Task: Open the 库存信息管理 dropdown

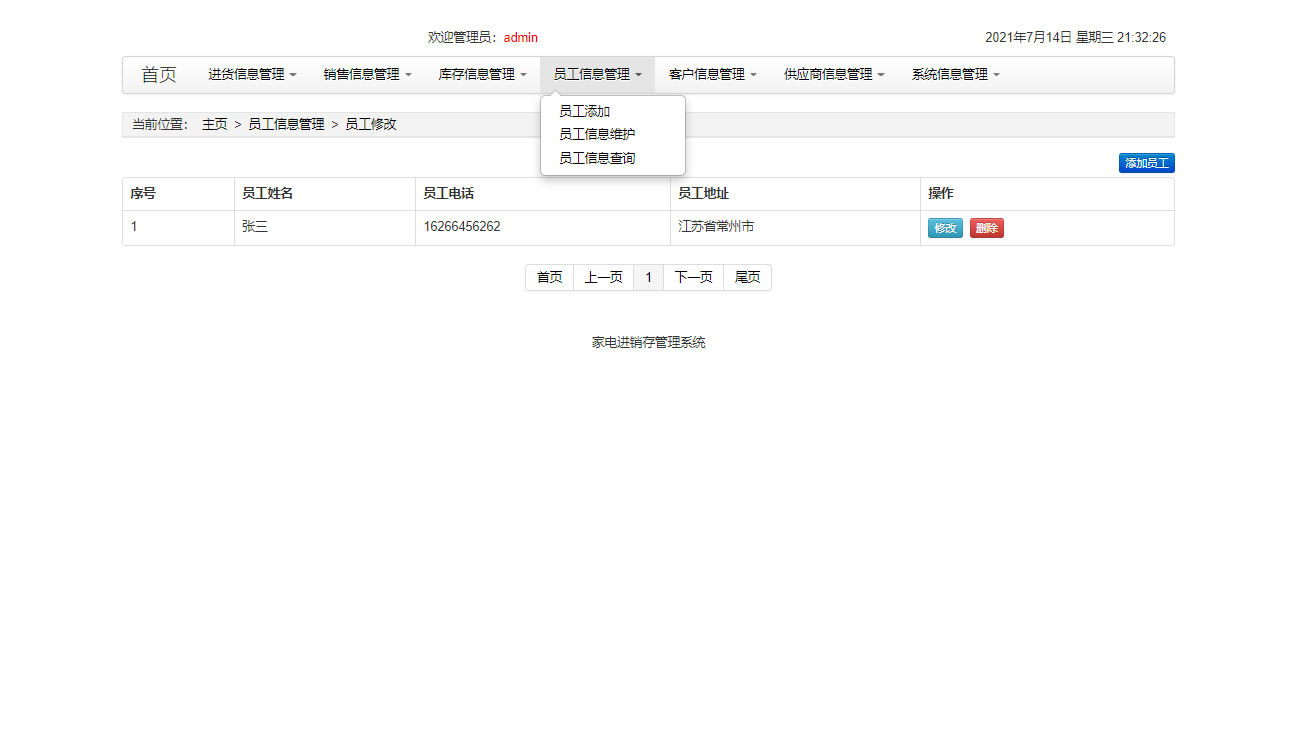Action: 482,74
